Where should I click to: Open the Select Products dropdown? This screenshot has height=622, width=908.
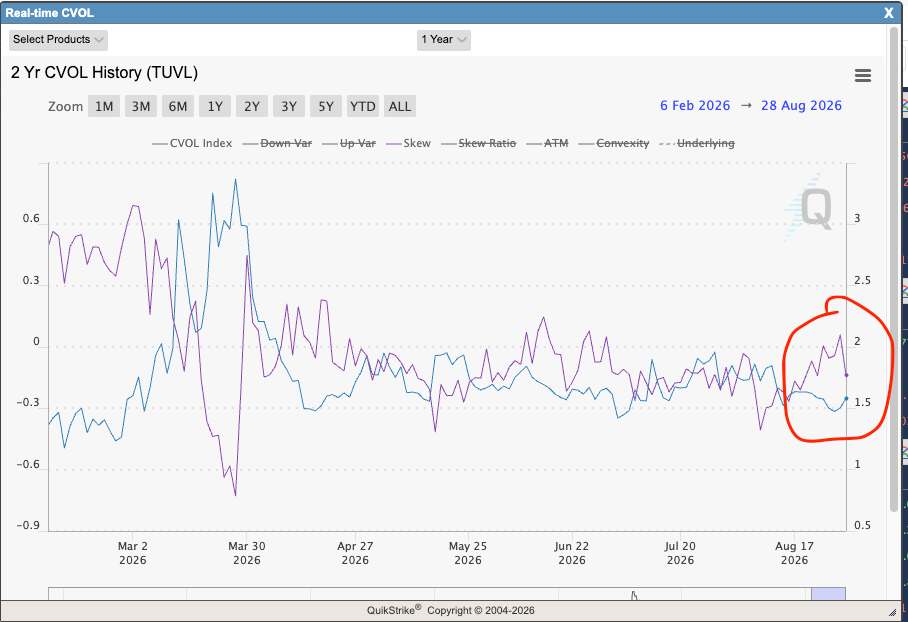[x=58, y=39]
